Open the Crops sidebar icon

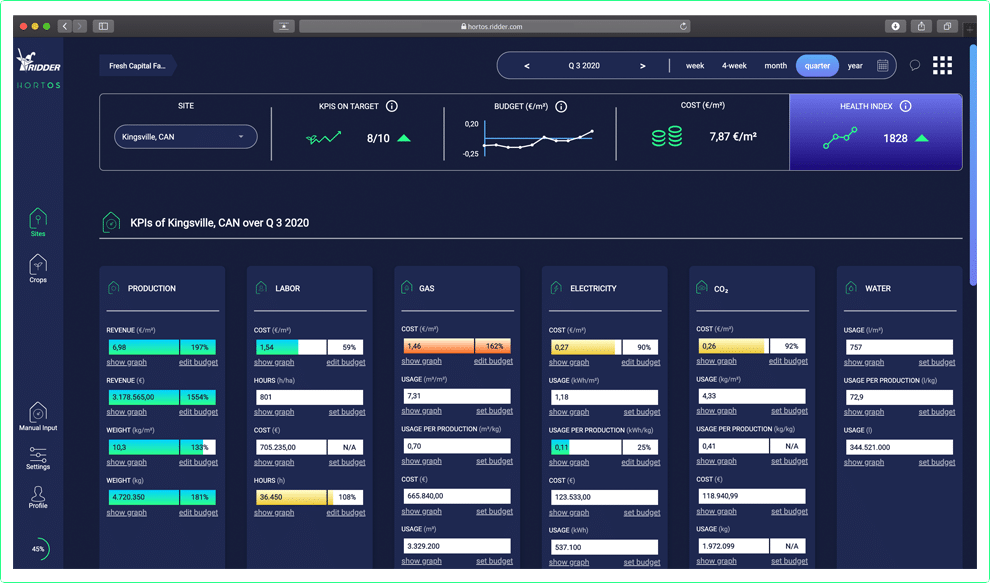coord(37,268)
